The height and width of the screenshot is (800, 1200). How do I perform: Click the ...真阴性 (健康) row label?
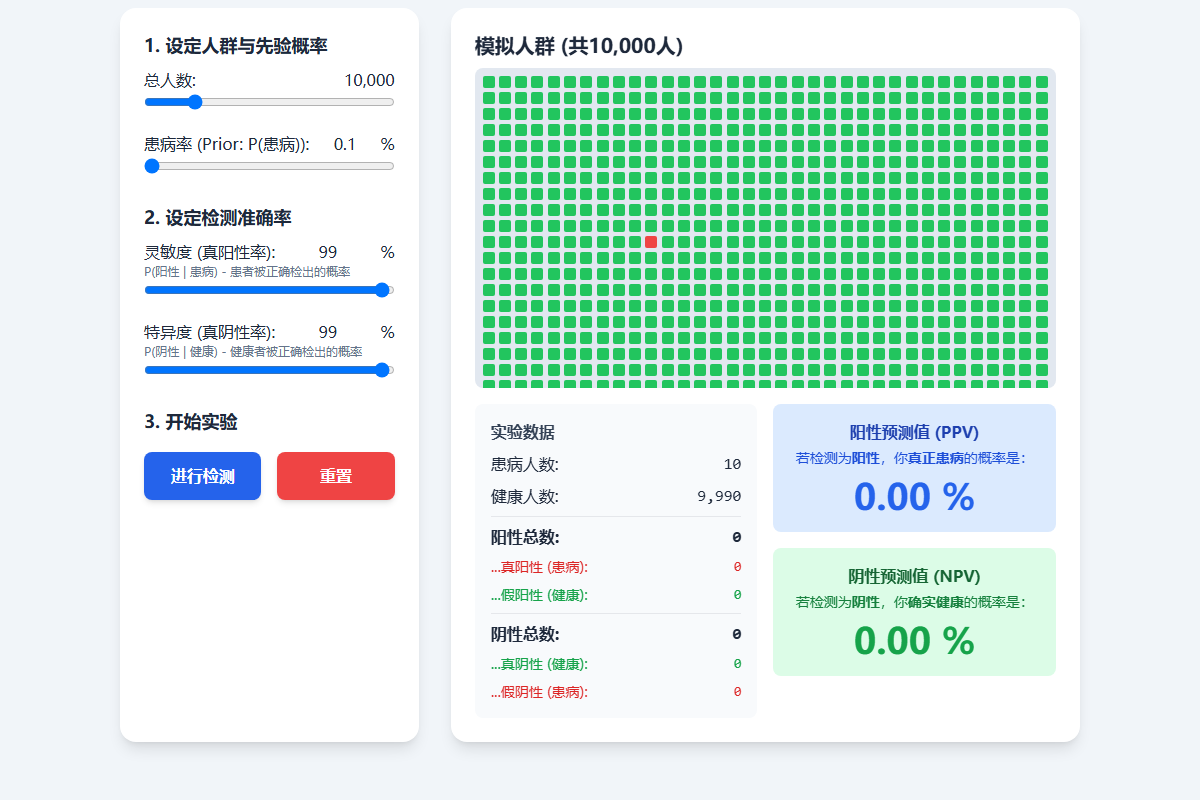coord(539,664)
